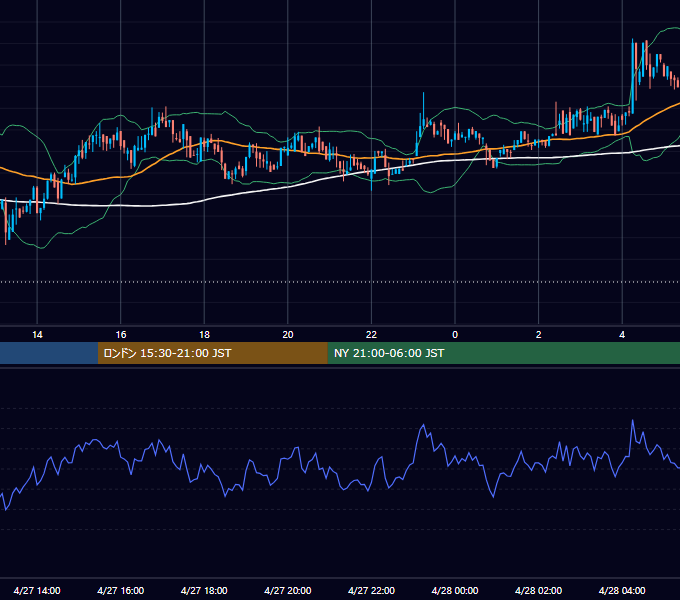Click the 4/27 14:00 date label
The image size is (680, 600).
pyautogui.click(x=37, y=590)
